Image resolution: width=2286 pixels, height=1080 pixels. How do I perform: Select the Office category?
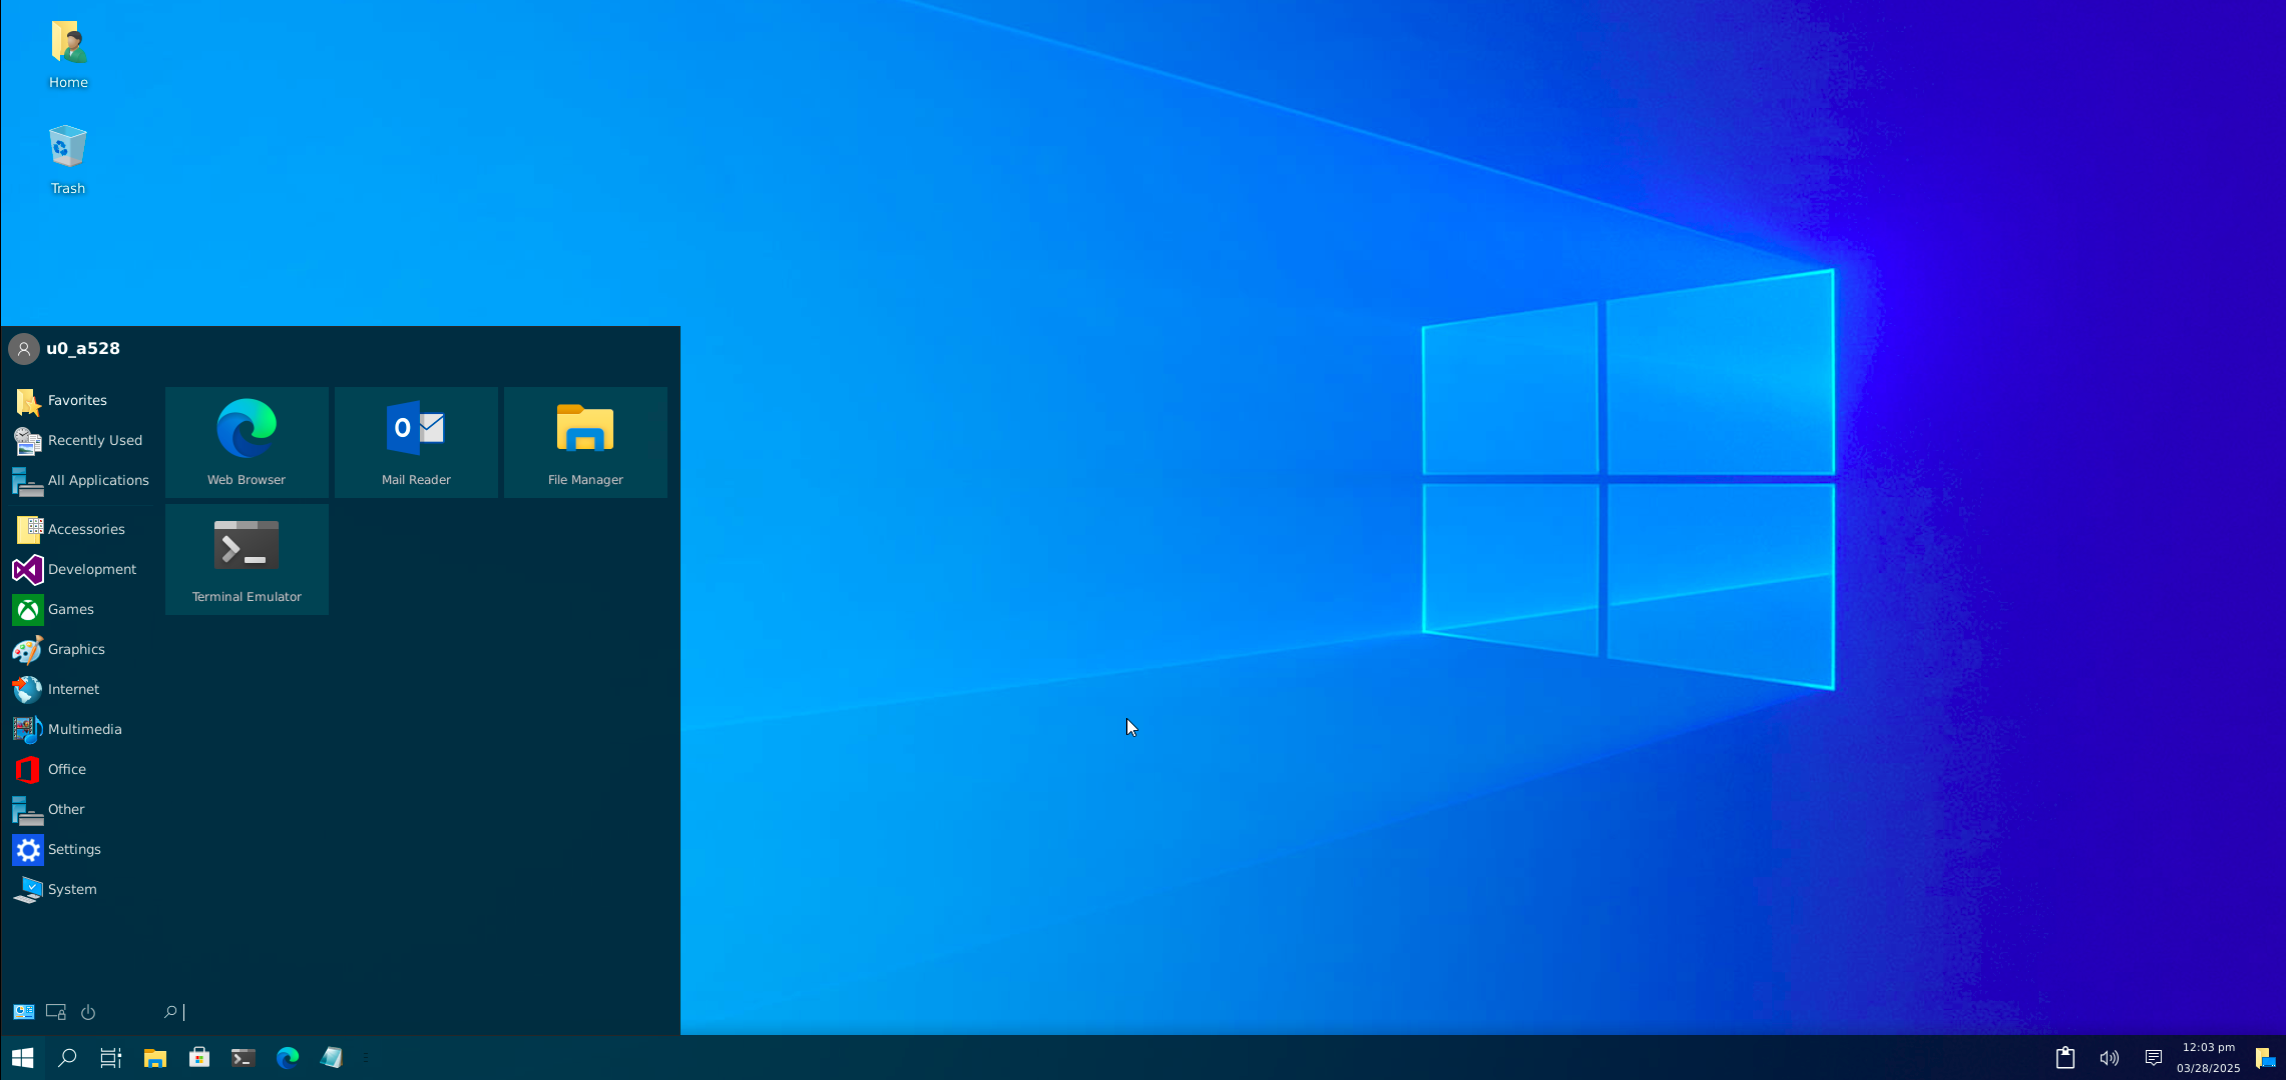click(80, 769)
